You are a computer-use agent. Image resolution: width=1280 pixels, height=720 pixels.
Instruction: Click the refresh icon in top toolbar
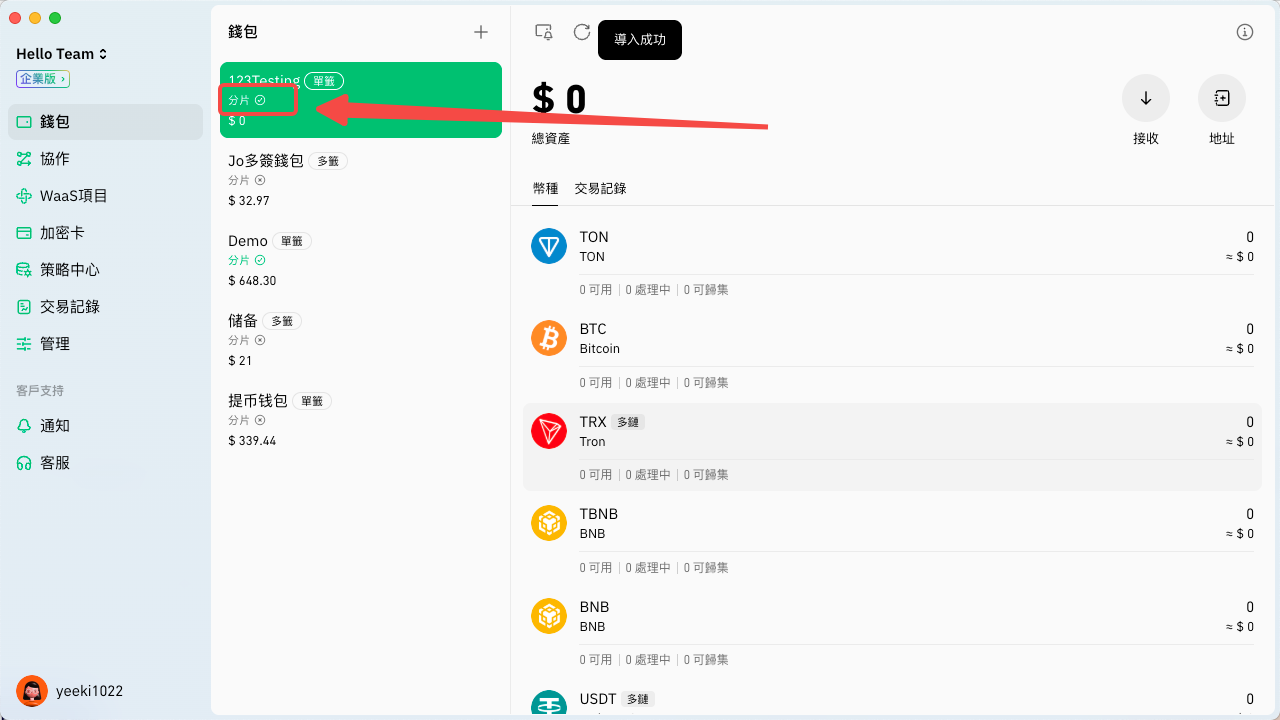[x=582, y=32]
